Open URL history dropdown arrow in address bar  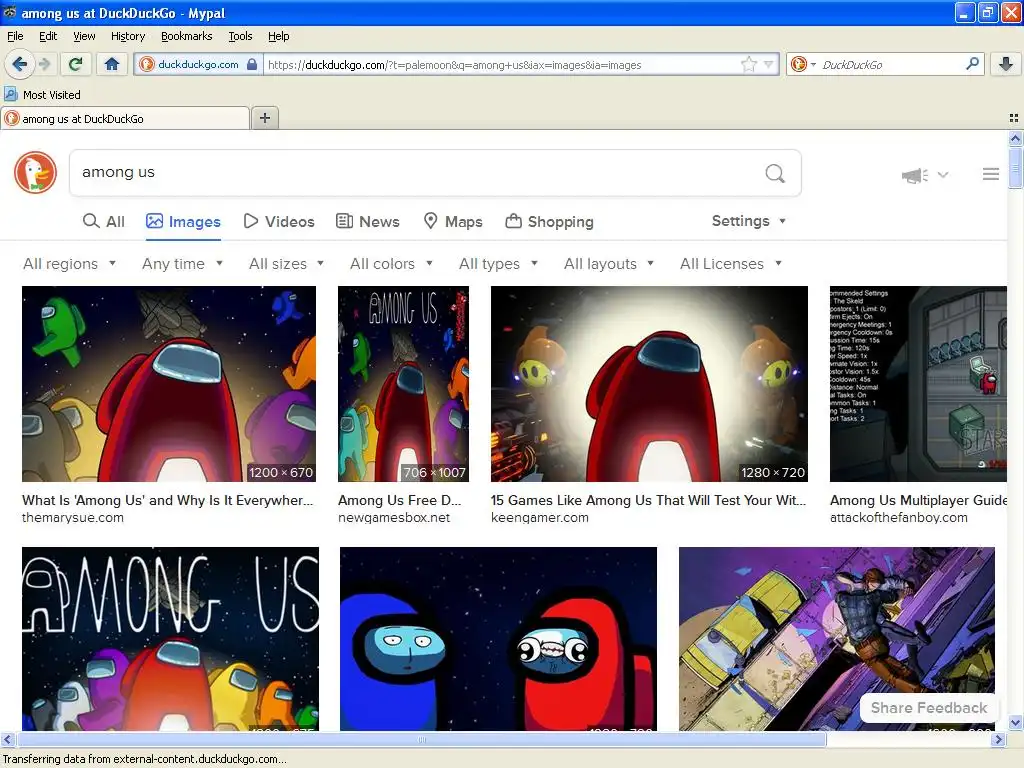(x=769, y=64)
